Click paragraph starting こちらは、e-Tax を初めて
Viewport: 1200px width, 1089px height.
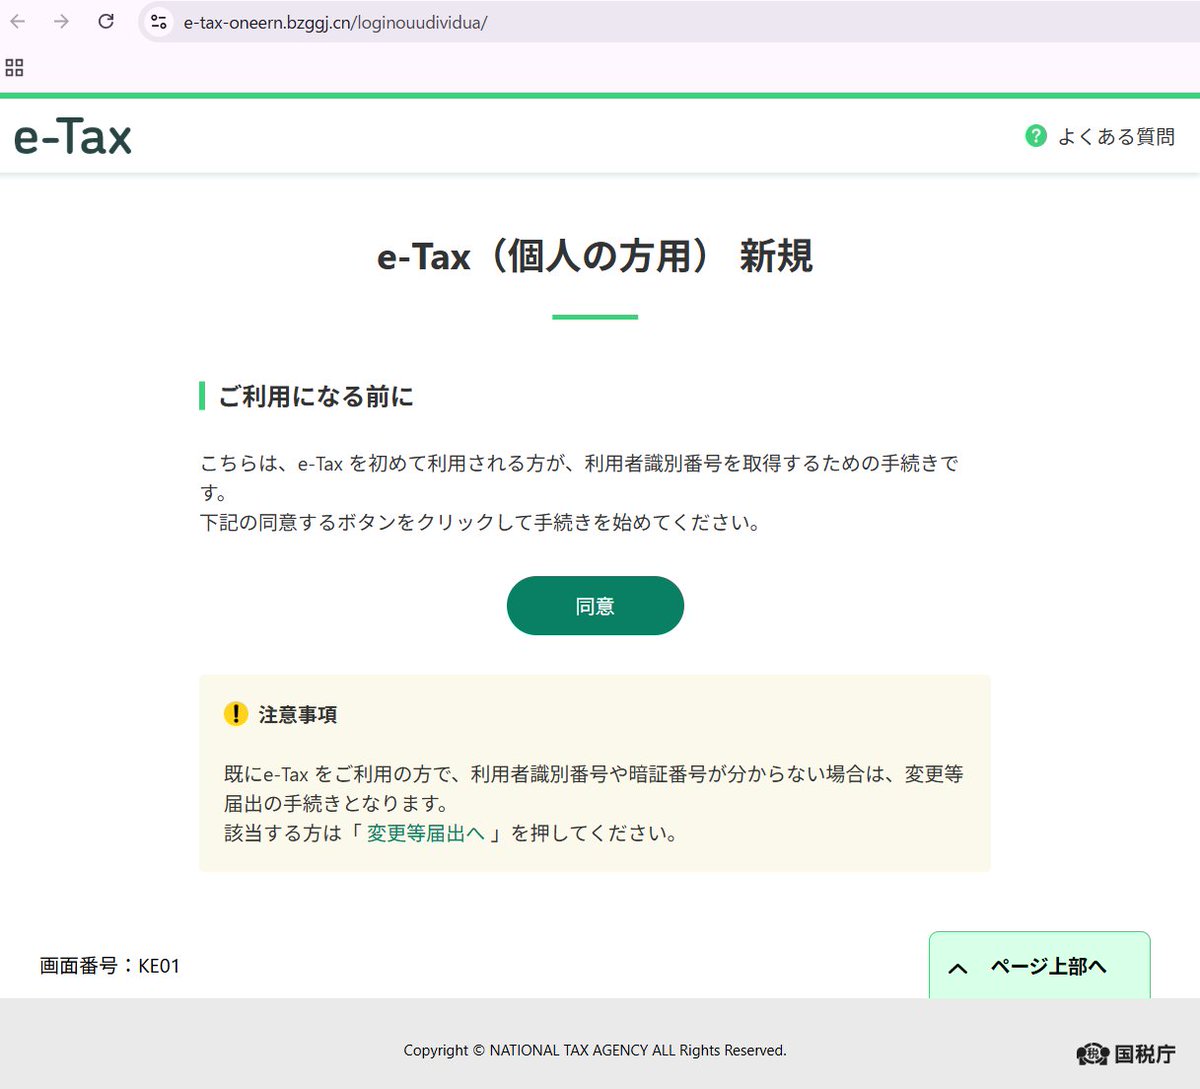coord(580,477)
